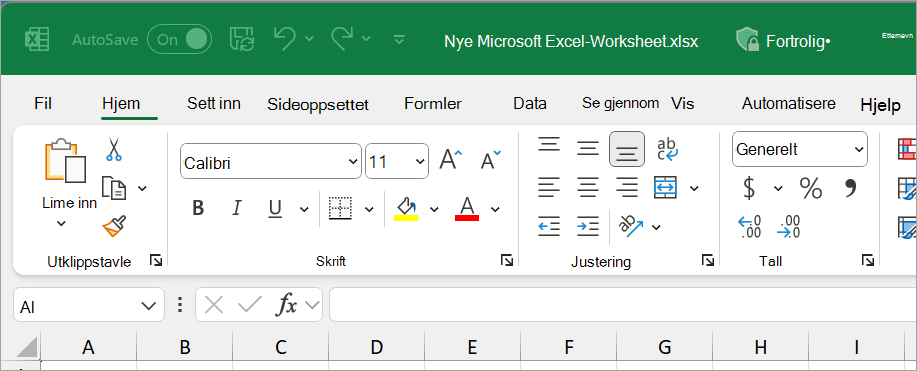The image size is (917, 371).
Task: Apply yellow fill color bucket
Action: tap(406, 208)
